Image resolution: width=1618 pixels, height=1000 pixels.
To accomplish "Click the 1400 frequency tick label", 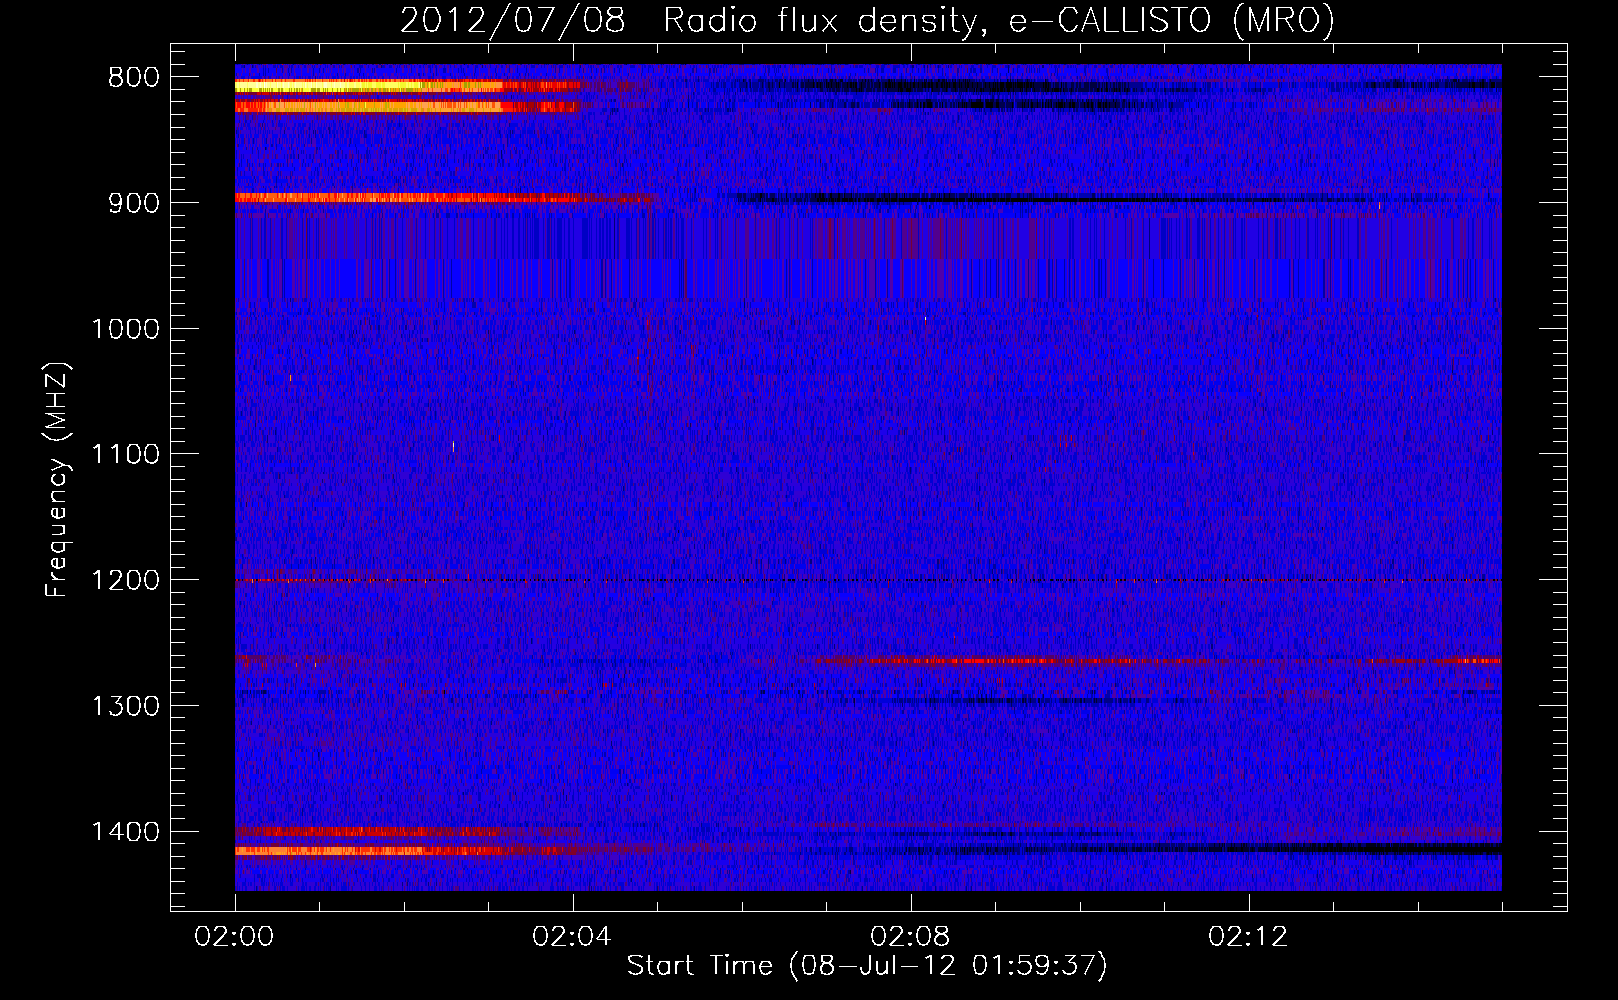I will (125, 832).
